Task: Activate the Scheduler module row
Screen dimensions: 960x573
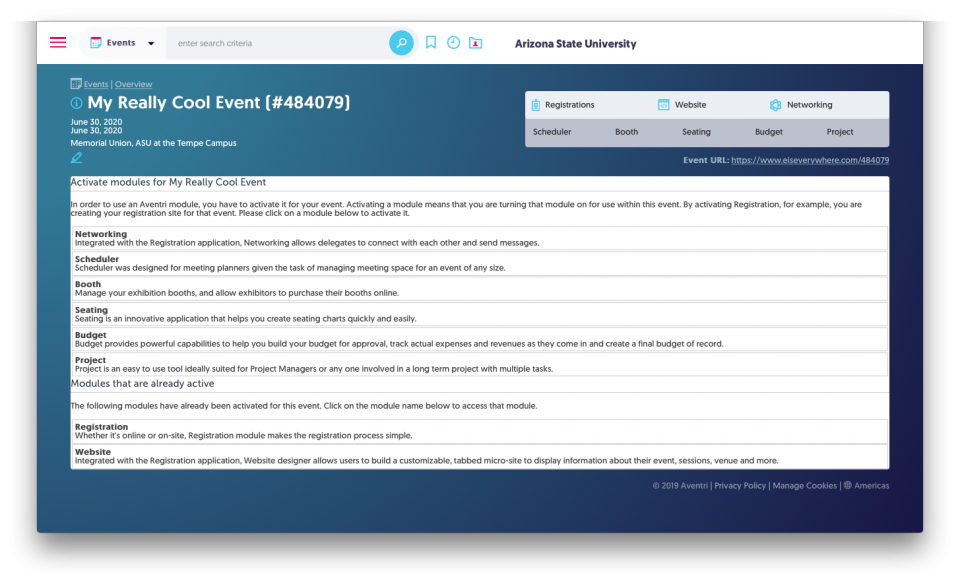Action: [479, 263]
